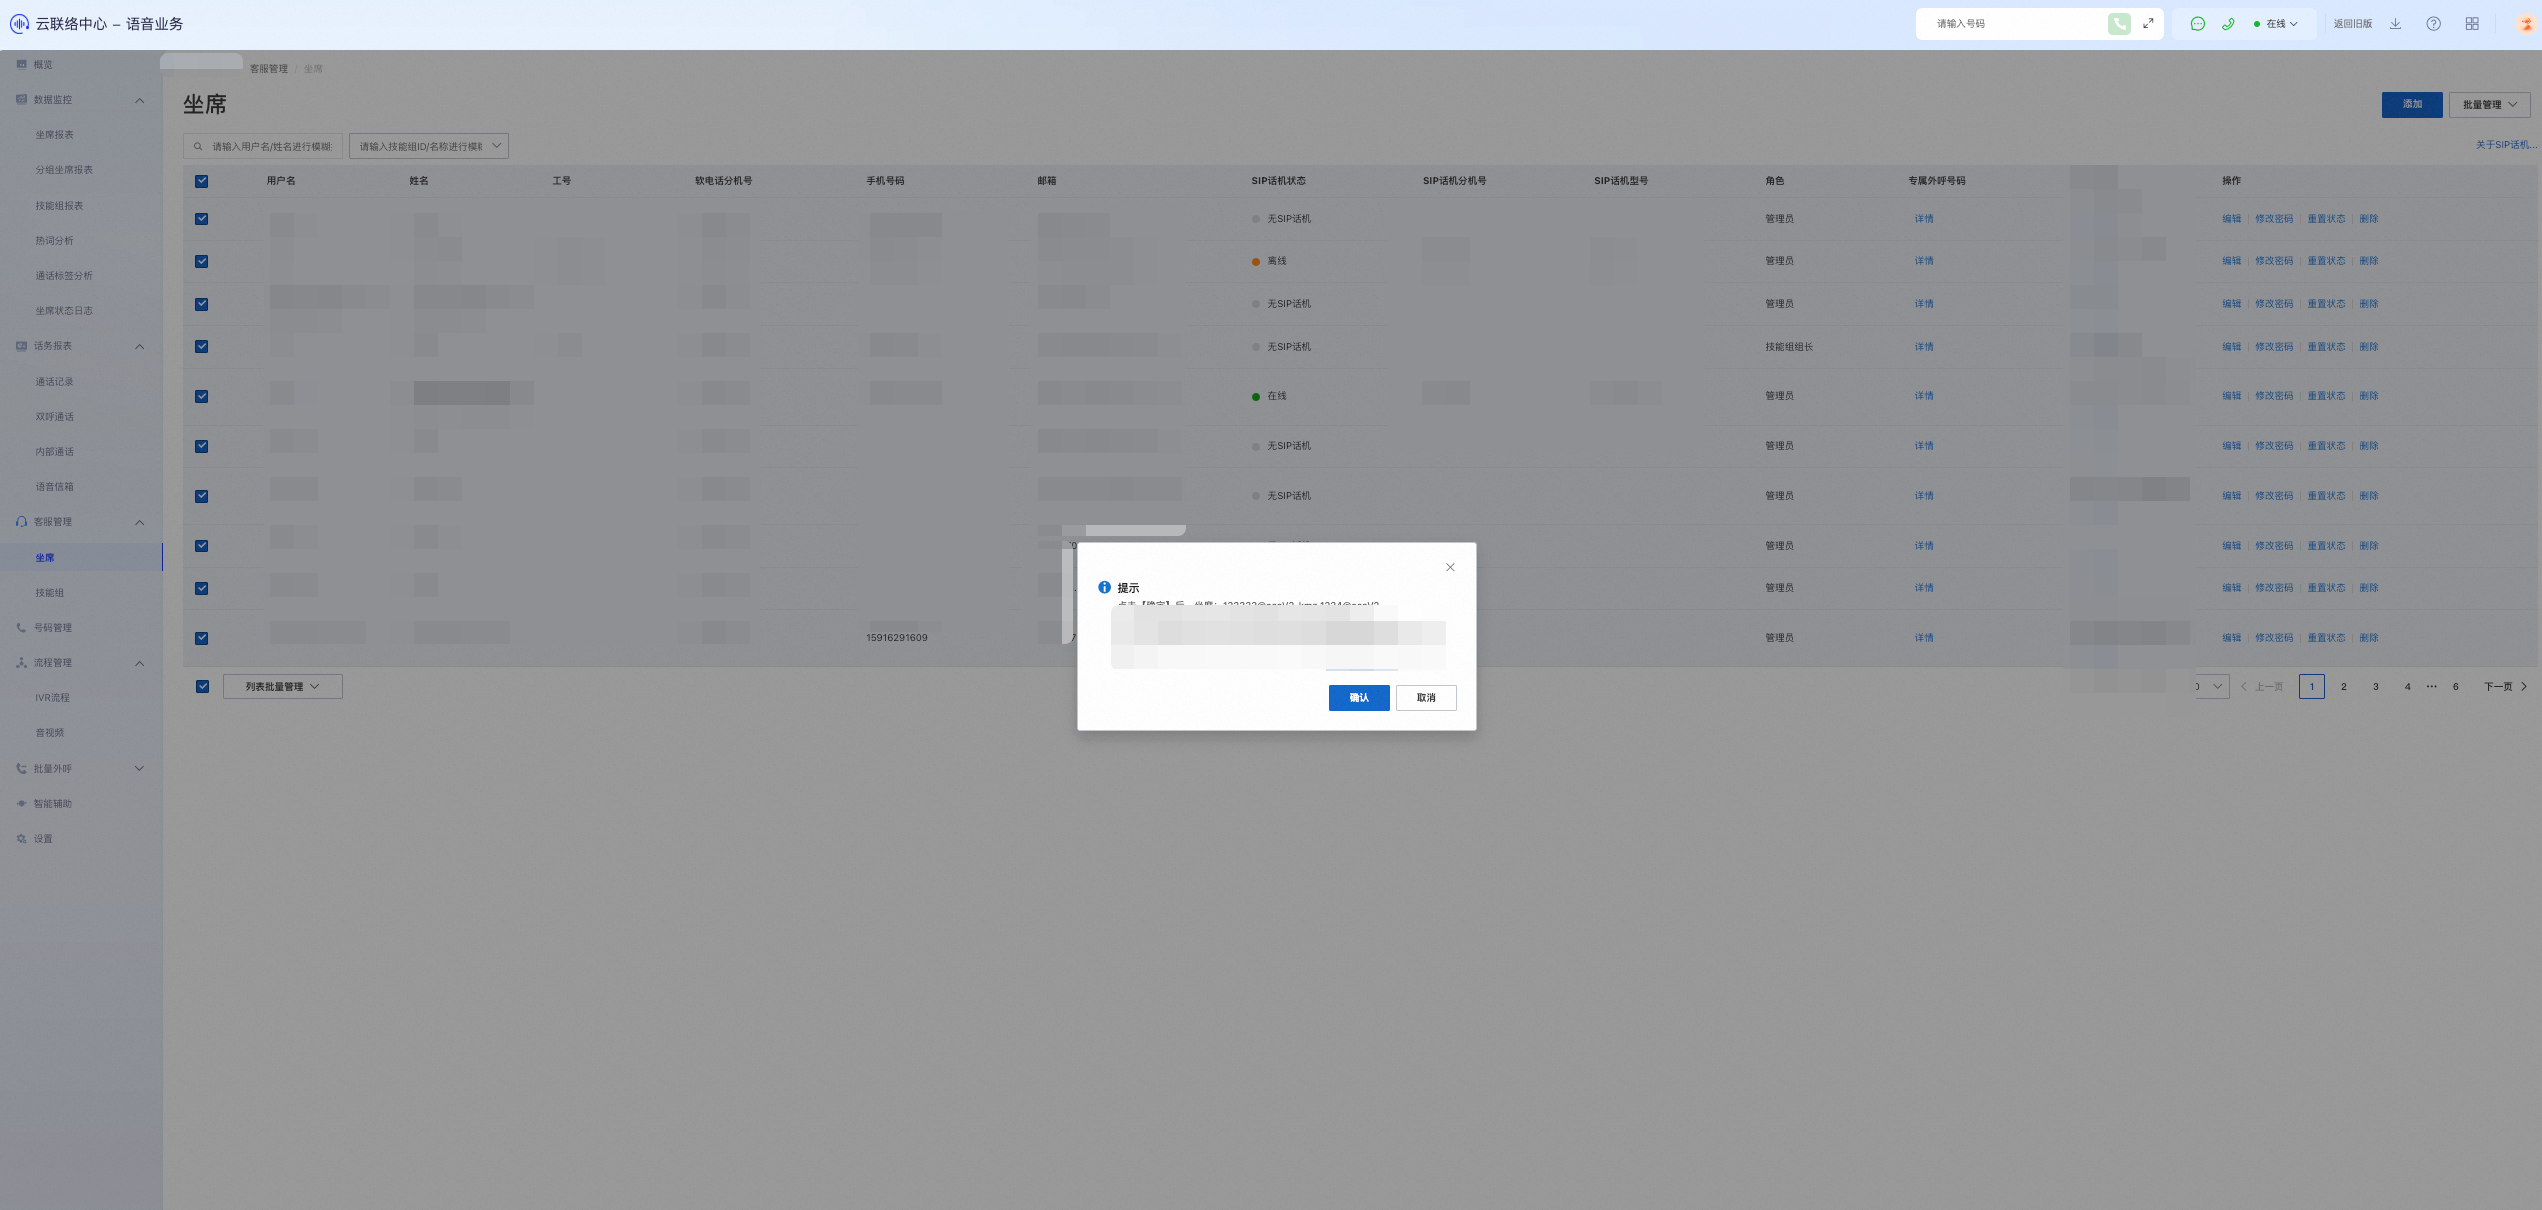
Task: Open 技能组报表 sidebar item
Action: pyautogui.click(x=60, y=206)
